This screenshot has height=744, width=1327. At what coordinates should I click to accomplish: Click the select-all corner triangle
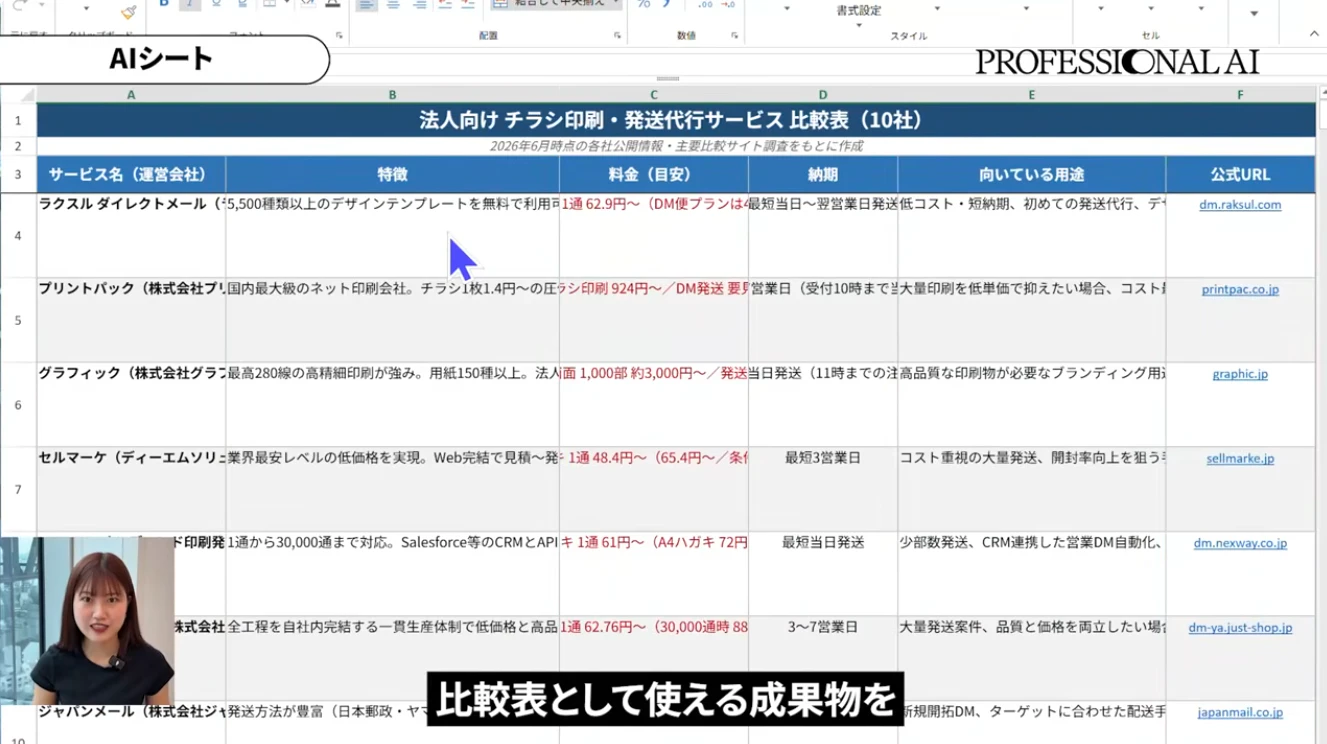pos(26,95)
